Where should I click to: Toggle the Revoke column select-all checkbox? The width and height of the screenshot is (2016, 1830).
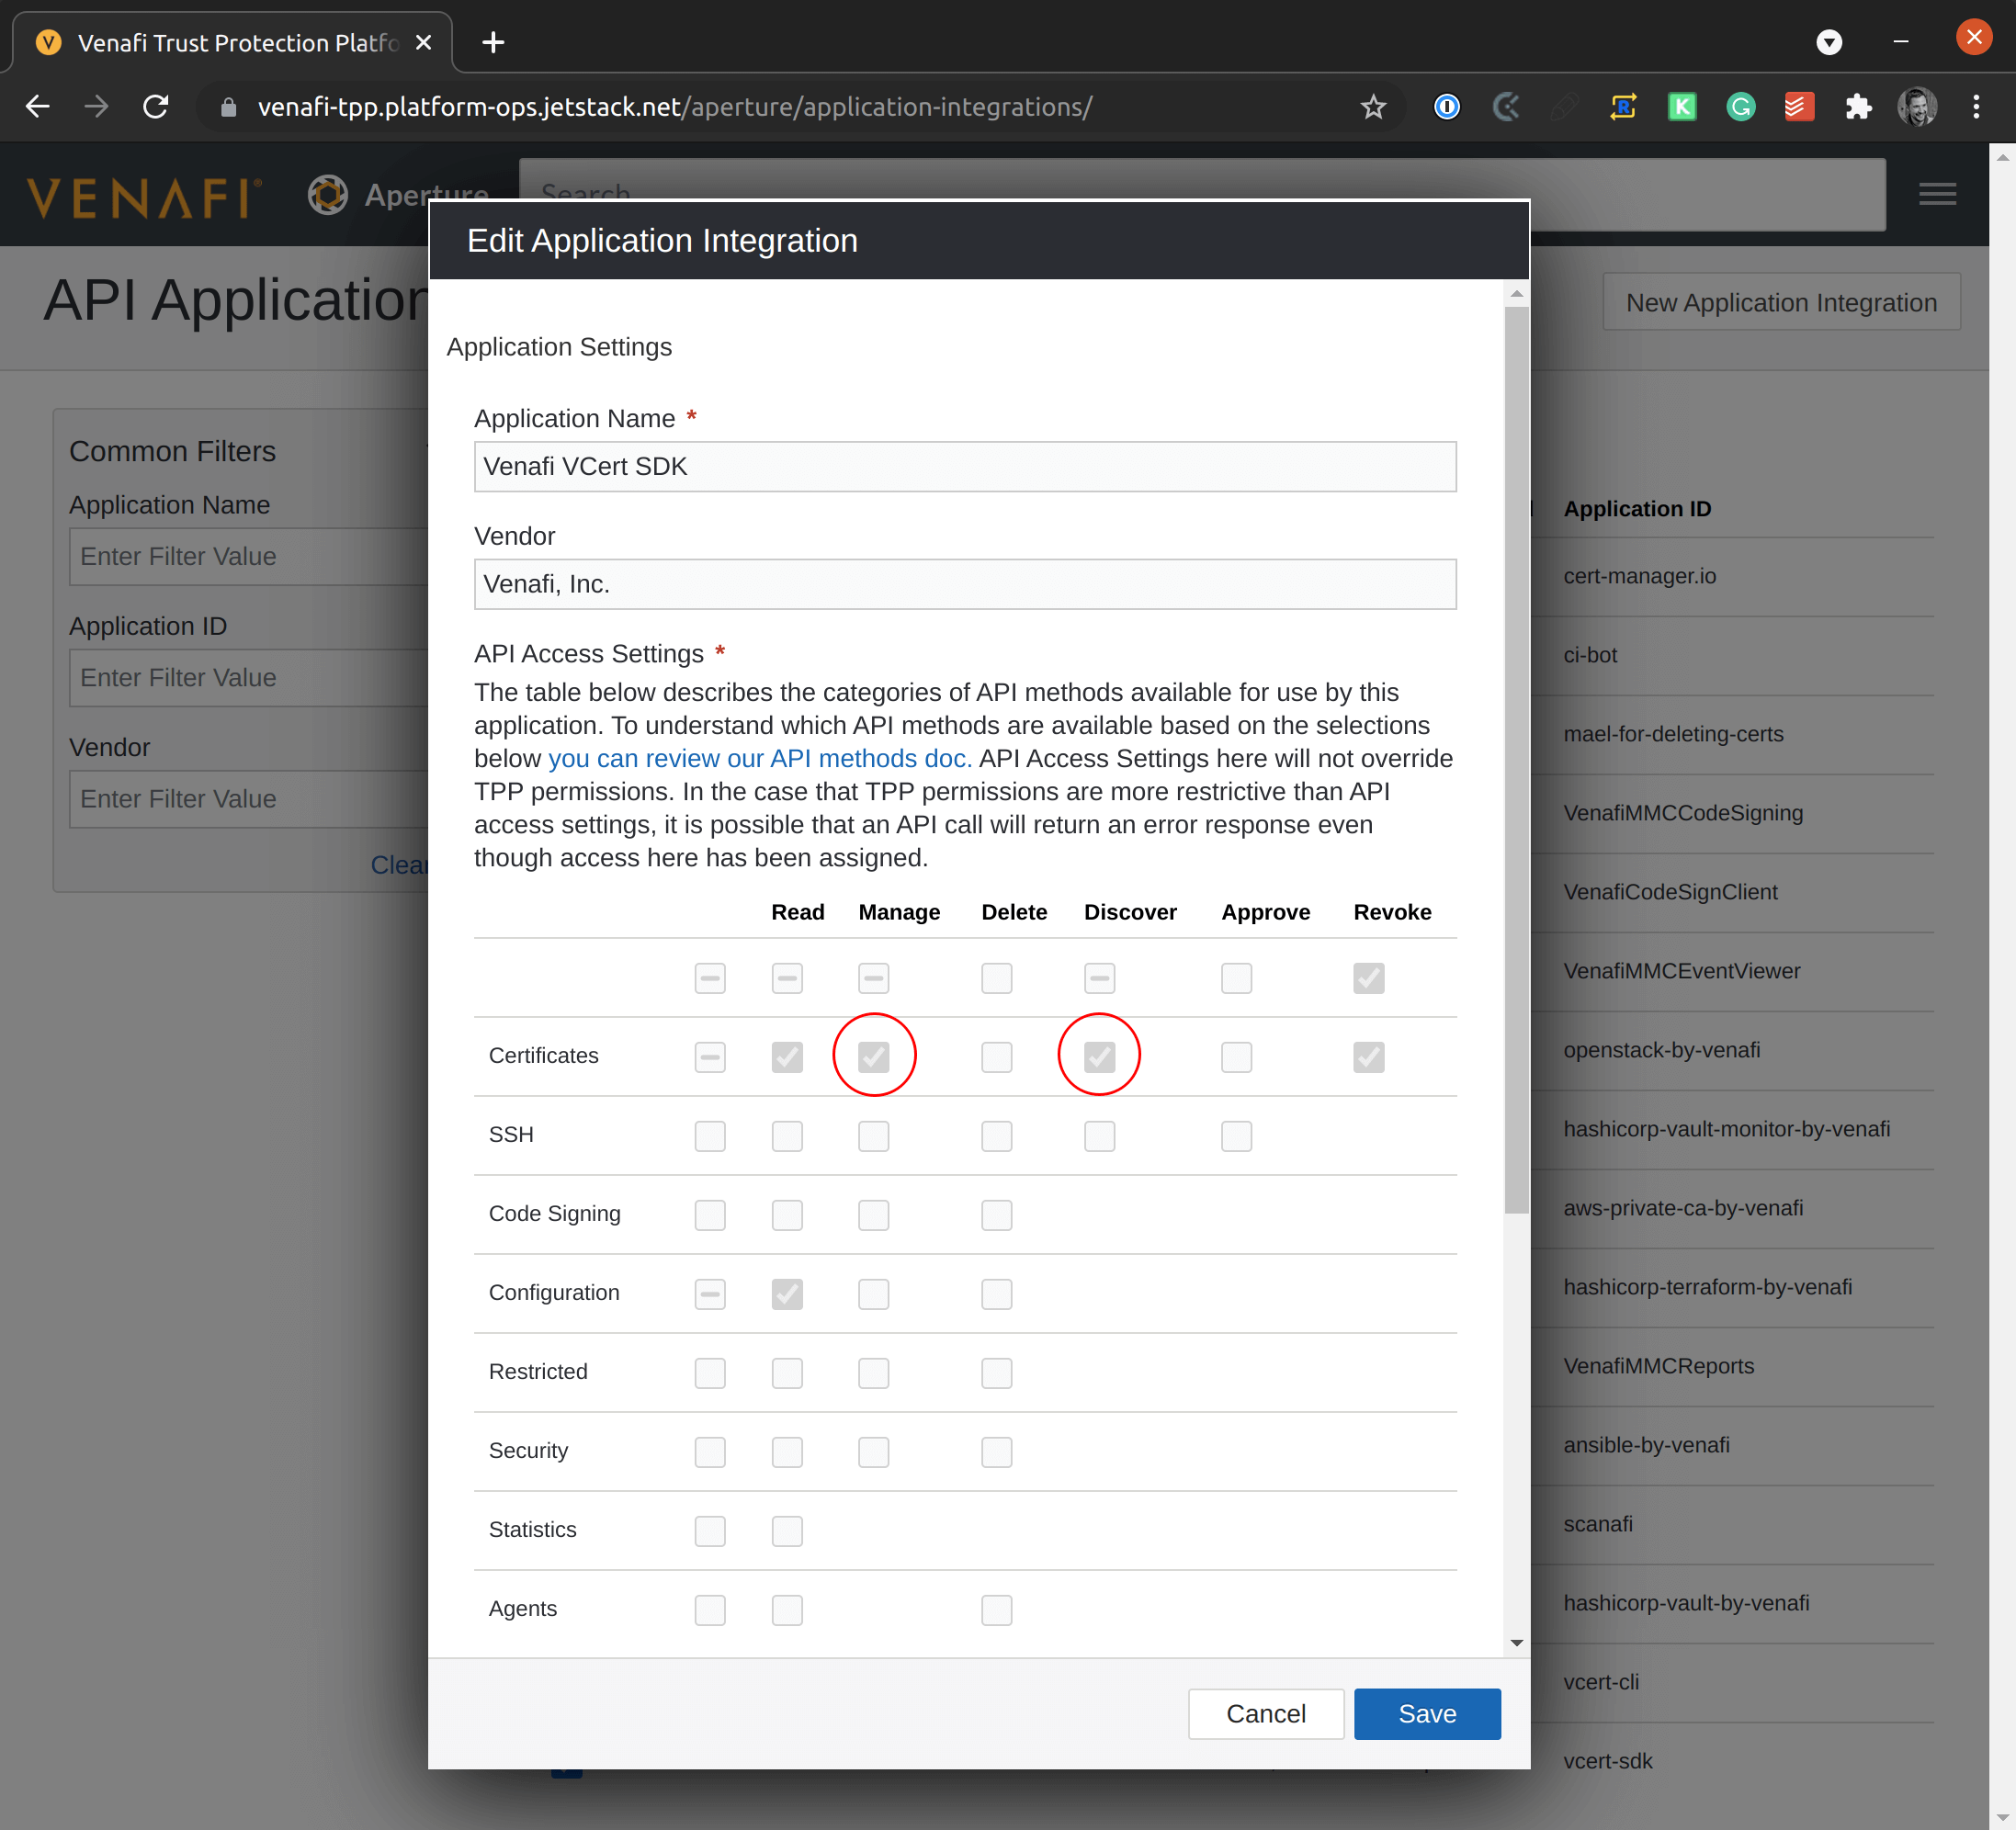pos(1368,977)
